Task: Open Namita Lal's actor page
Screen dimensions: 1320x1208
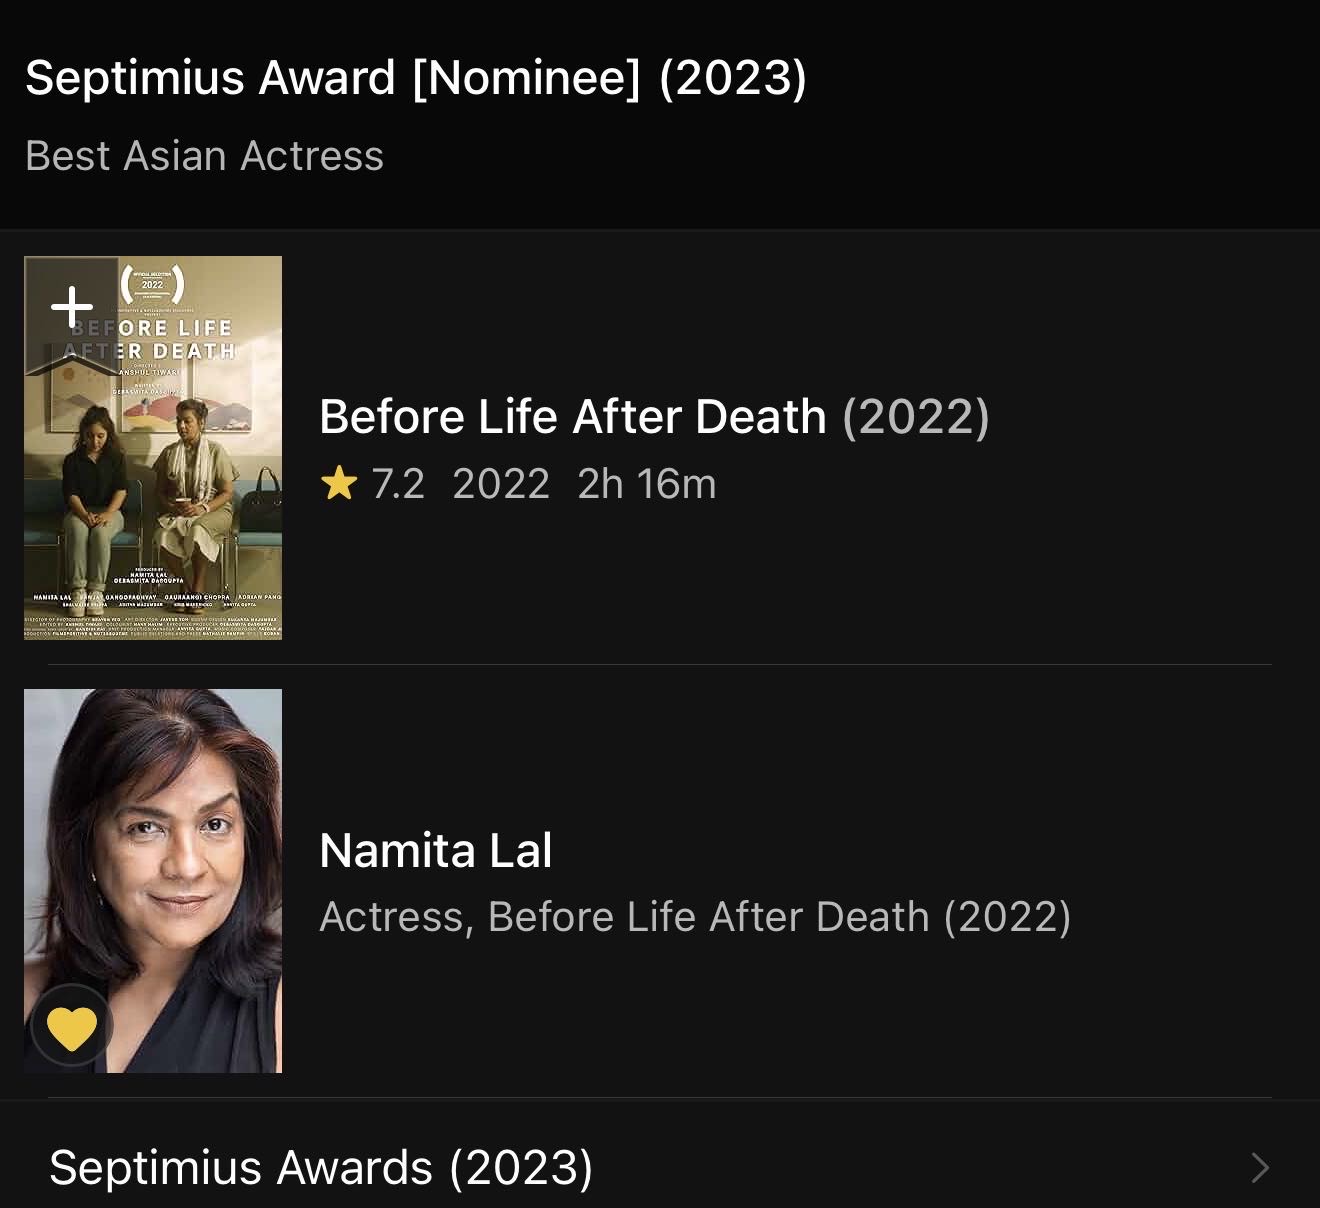Action: (x=437, y=849)
